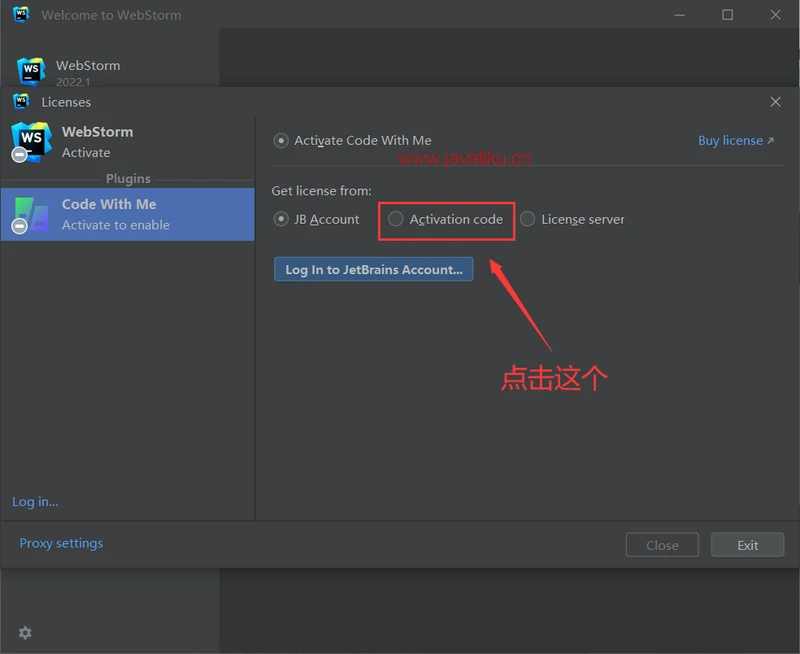Click the Licenses dialog title icon
The image size is (800, 654).
[x=21, y=101]
